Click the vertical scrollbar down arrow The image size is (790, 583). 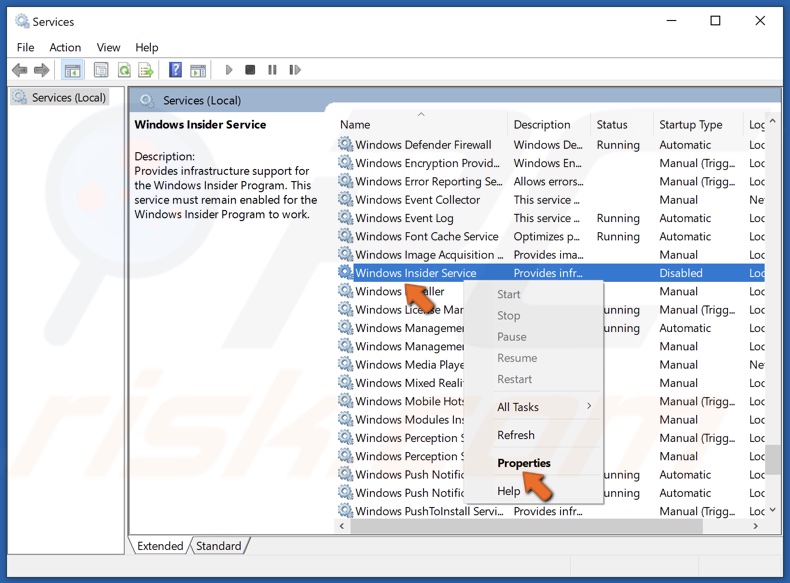click(x=772, y=510)
